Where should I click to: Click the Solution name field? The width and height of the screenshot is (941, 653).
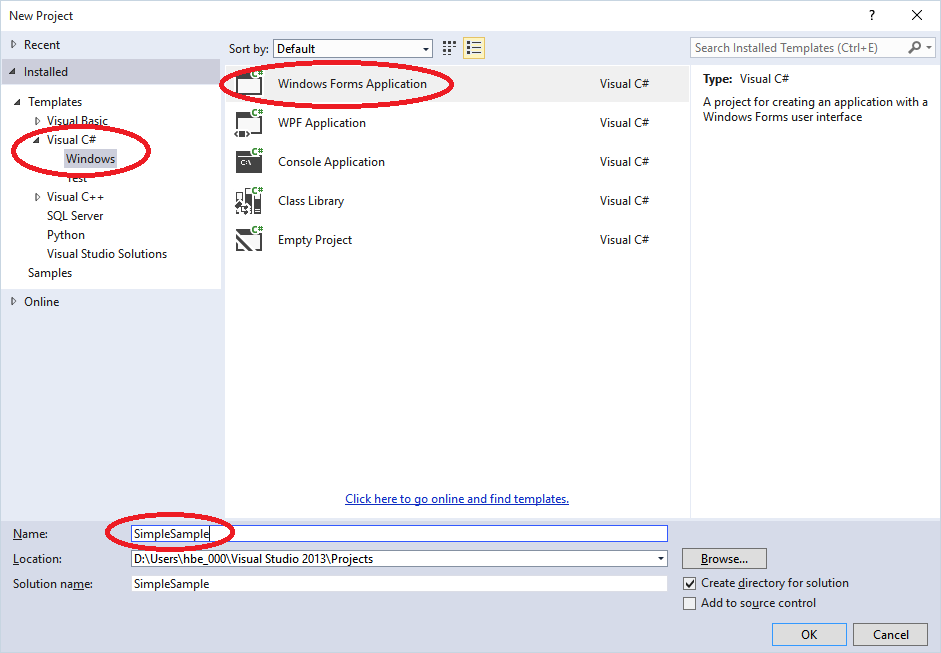[399, 583]
